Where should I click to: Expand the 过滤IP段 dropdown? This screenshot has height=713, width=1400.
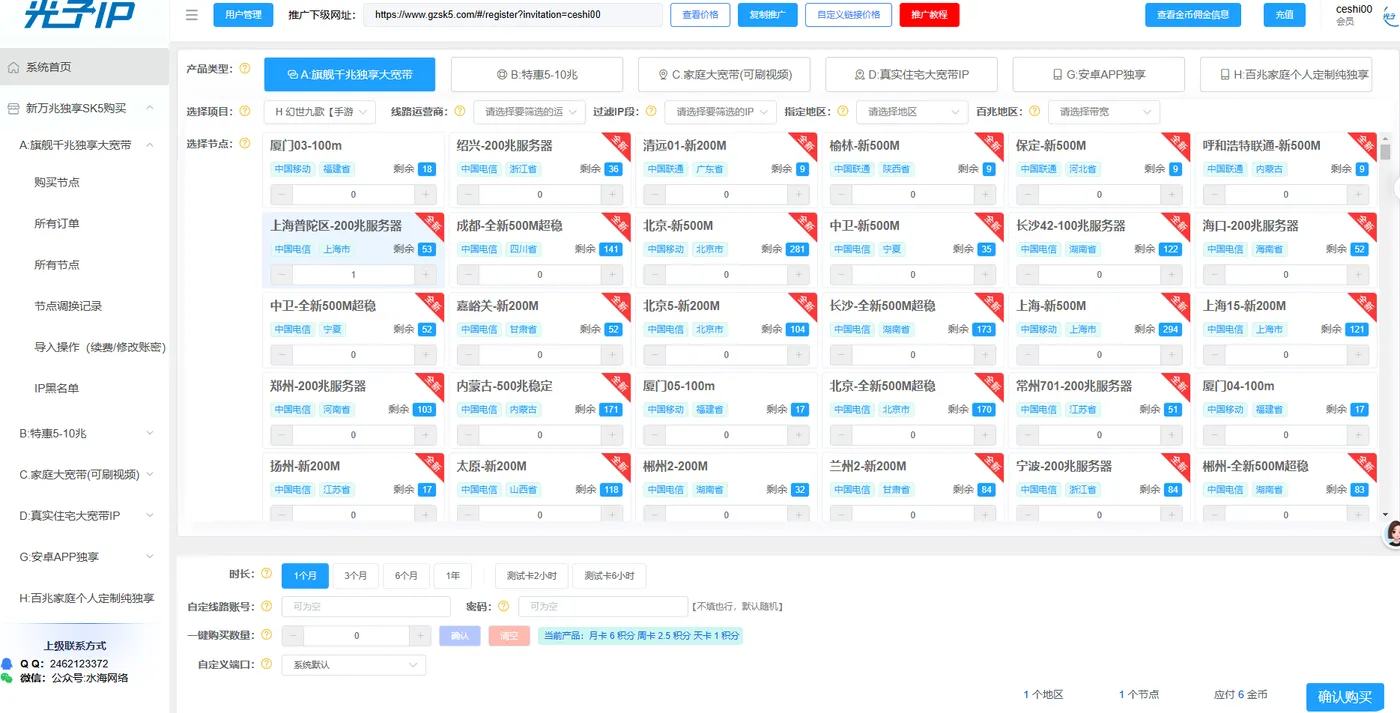point(720,112)
